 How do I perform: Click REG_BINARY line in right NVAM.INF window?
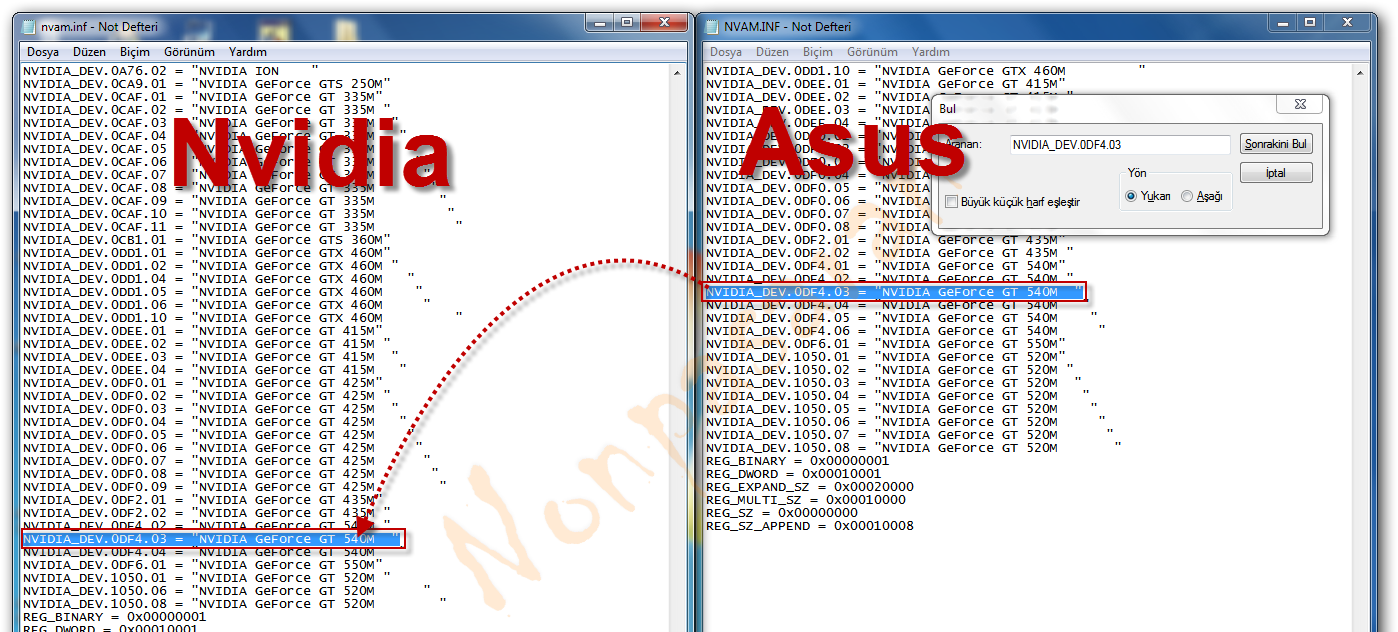pos(797,461)
